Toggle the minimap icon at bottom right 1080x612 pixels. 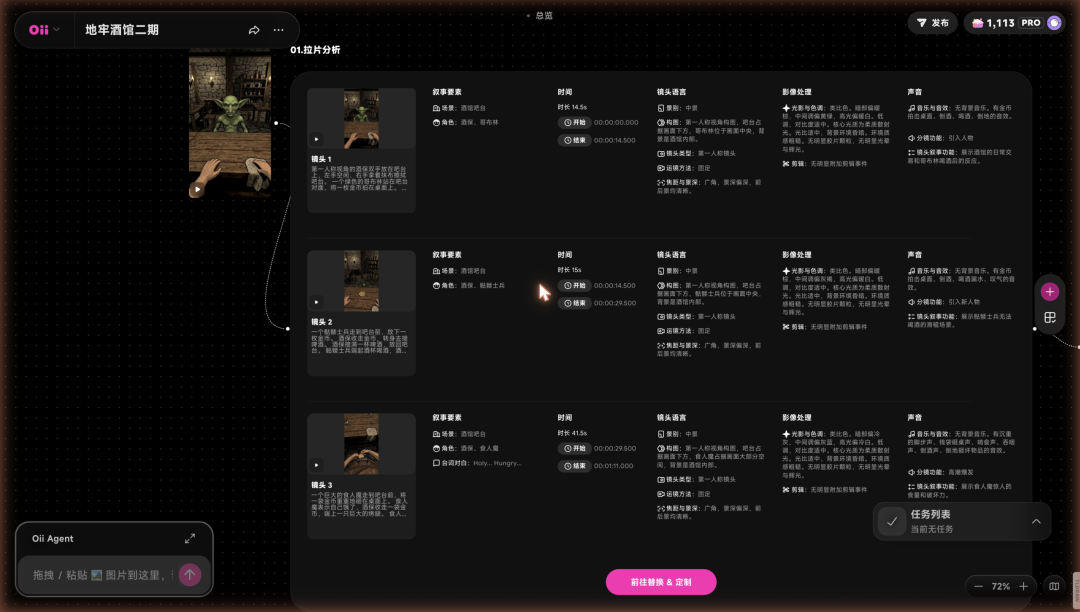(1054, 587)
